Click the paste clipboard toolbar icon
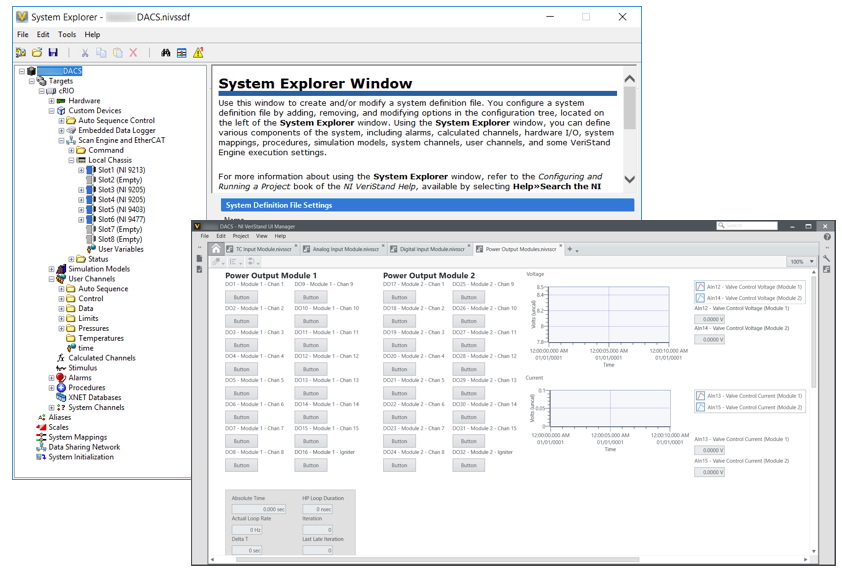842x570 pixels. pos(117,53)
